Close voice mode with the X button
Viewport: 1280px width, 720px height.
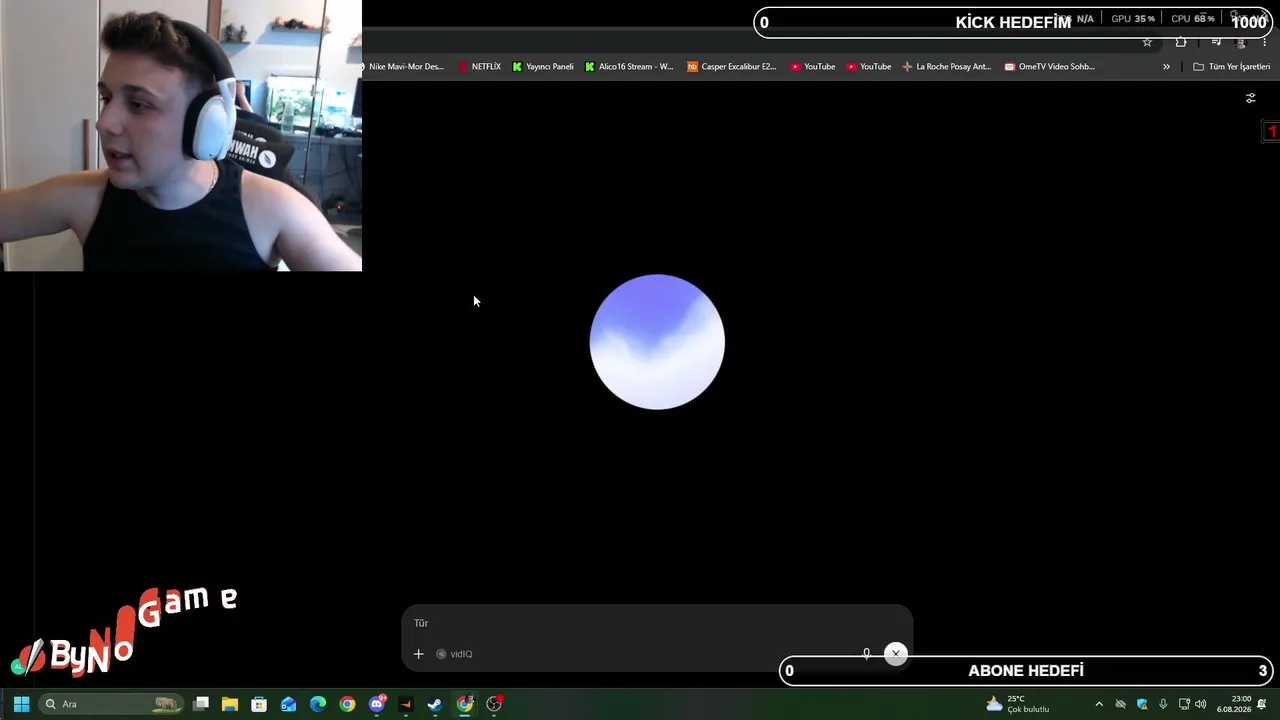point(896,654)
